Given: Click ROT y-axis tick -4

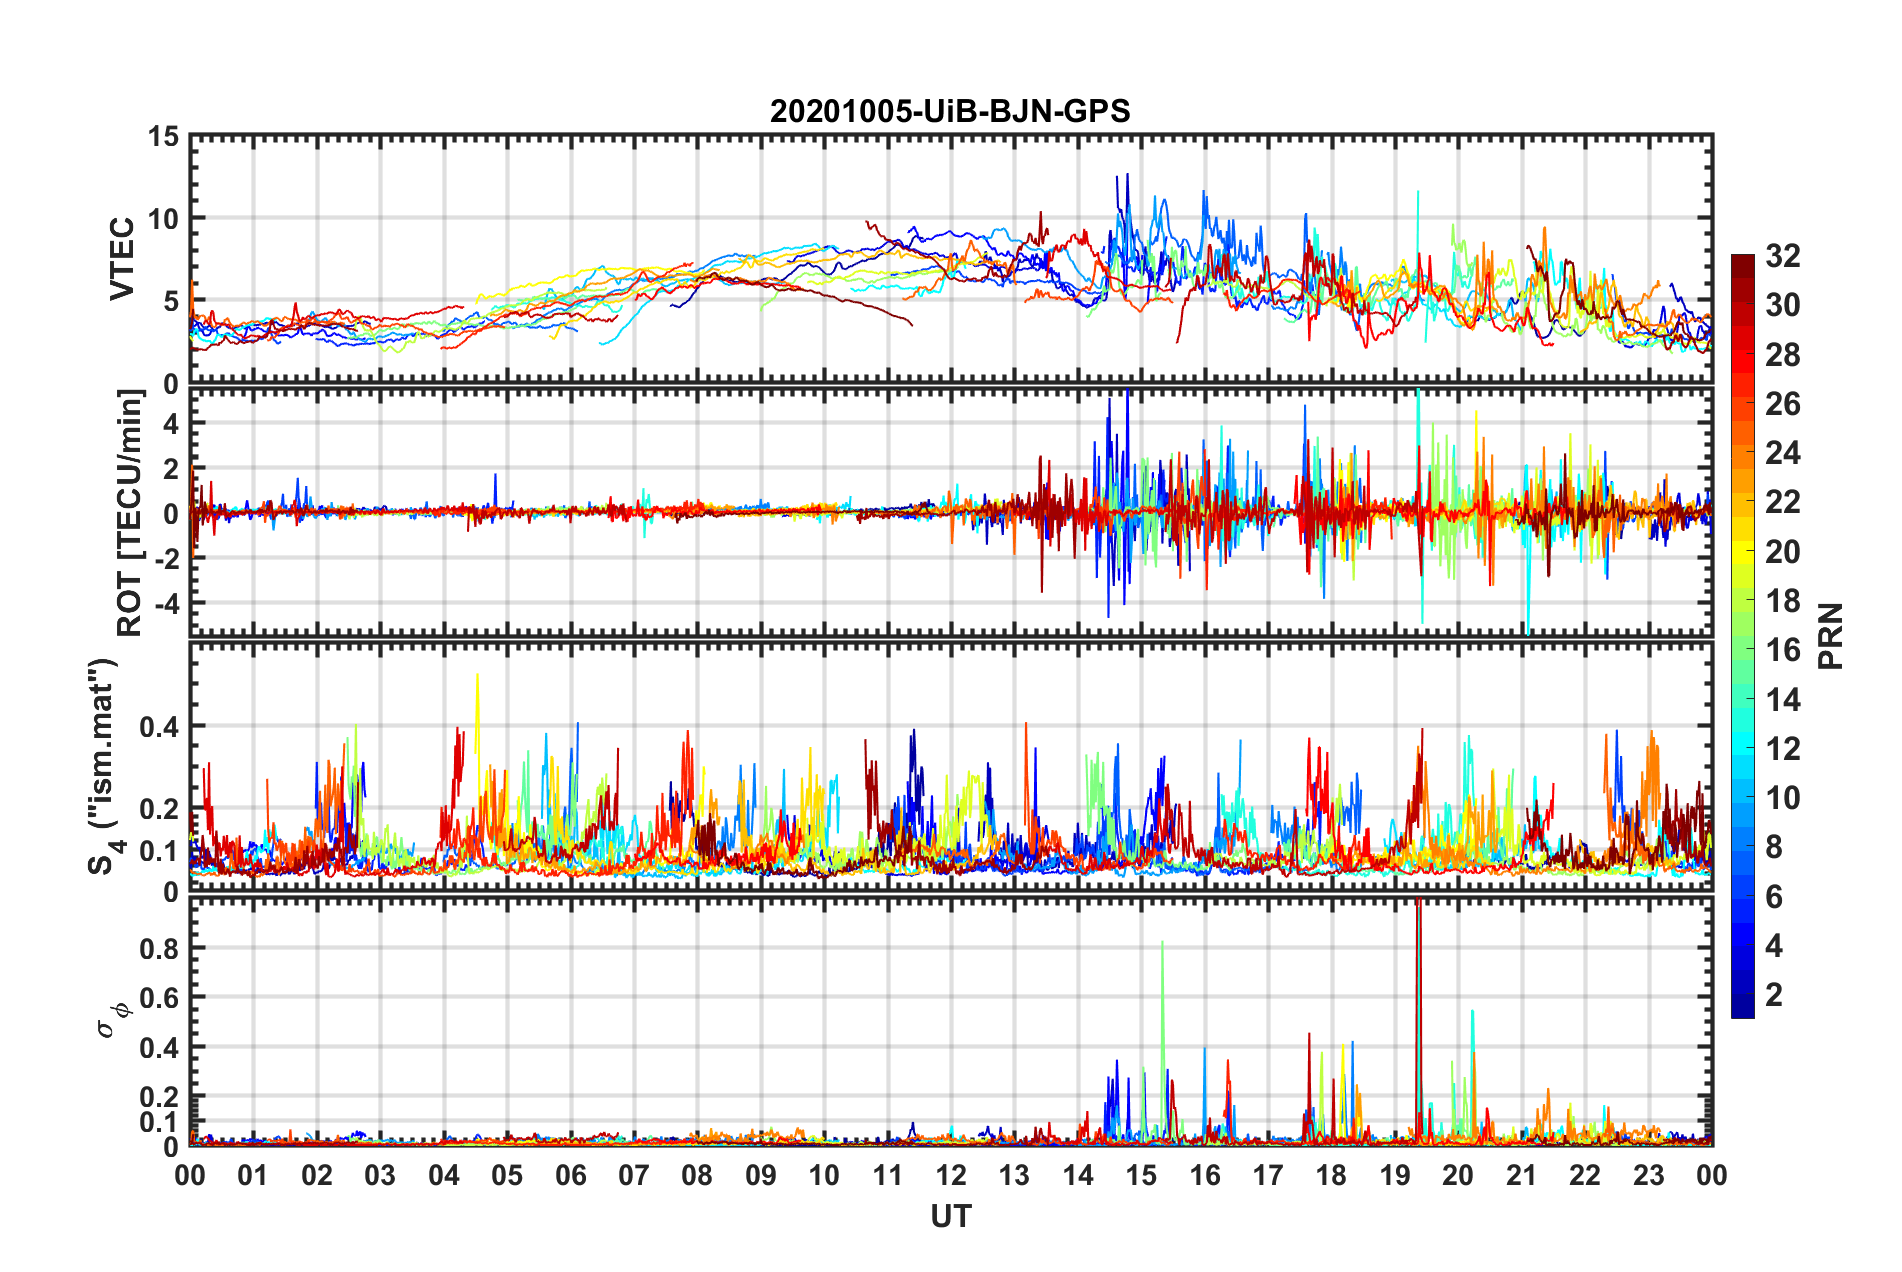Looking at the screenshot, I should 166,604.
